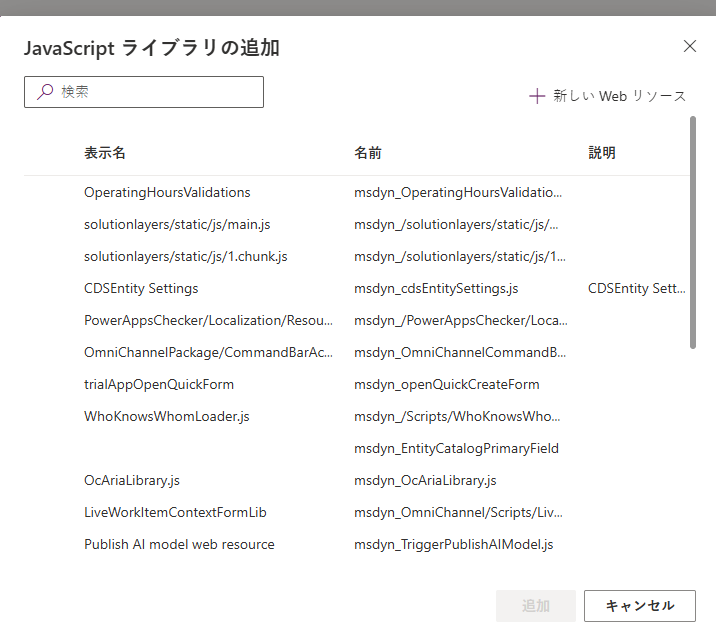Select OmniChannelPackage/CommandBarAc... row
The height and width of the screenshot is (637, 716).
pyautogui.click(x=356, y=352)
